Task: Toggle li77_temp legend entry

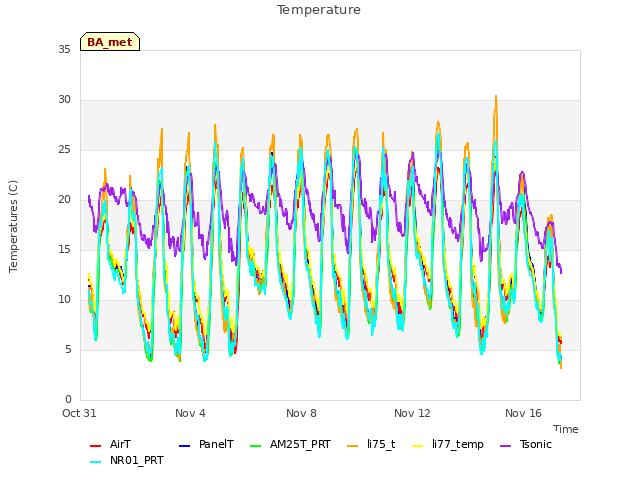Action: click(x=448, y=444)
